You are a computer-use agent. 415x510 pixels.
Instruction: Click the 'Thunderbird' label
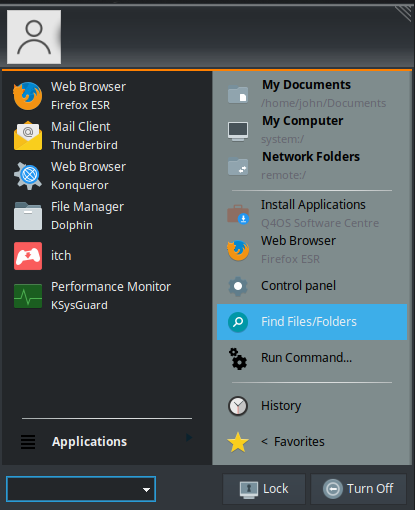coord(84,145)
